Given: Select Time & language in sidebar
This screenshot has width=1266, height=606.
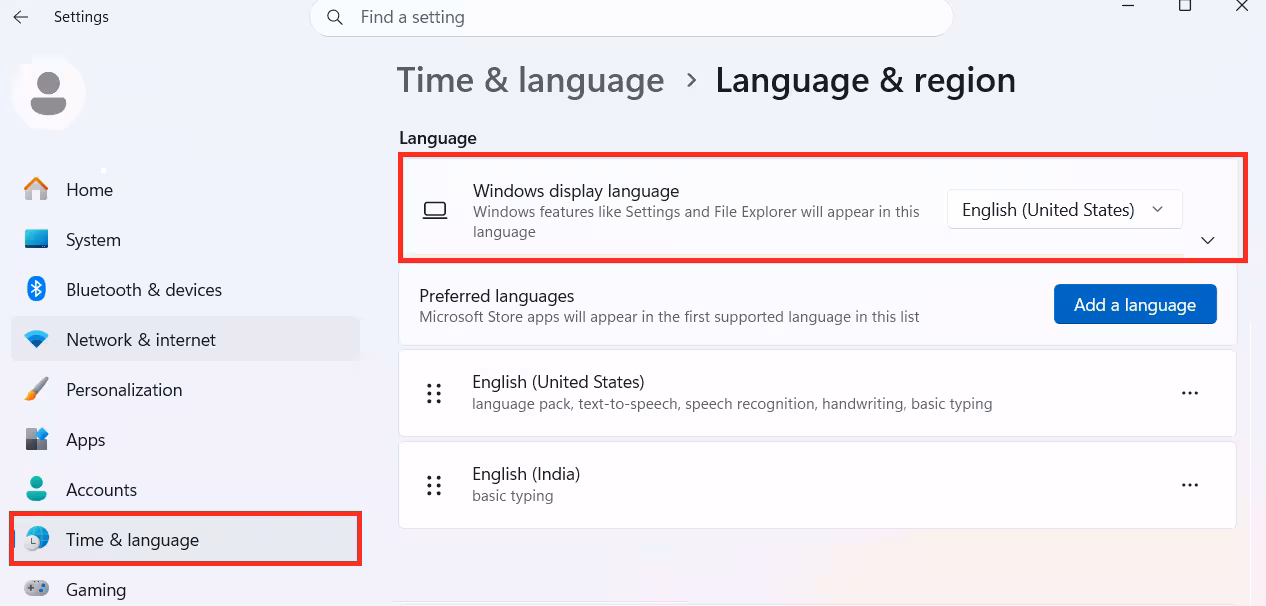Looking at the screenshot, I should (x=185, y=539).
